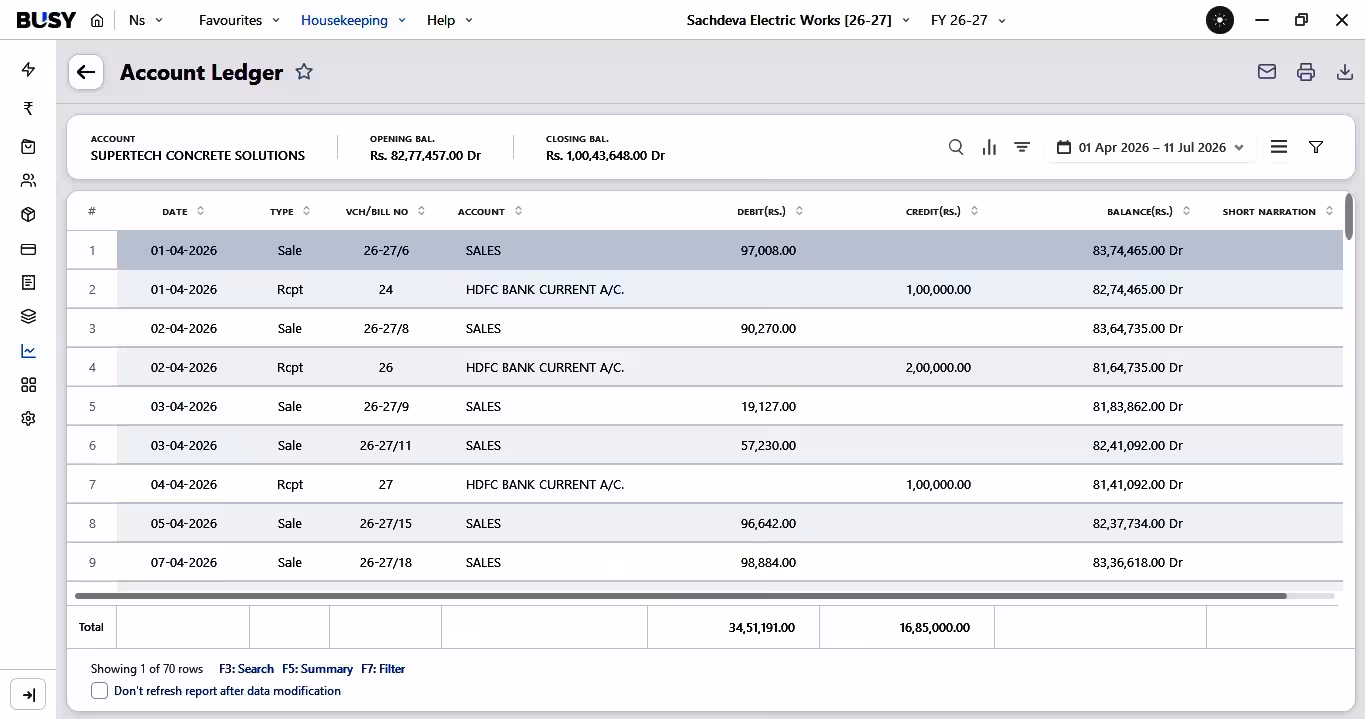The width and height of the screenshot is (1365, 719).
Task: Click the F7: Filter link
Action: click(383, 669)
